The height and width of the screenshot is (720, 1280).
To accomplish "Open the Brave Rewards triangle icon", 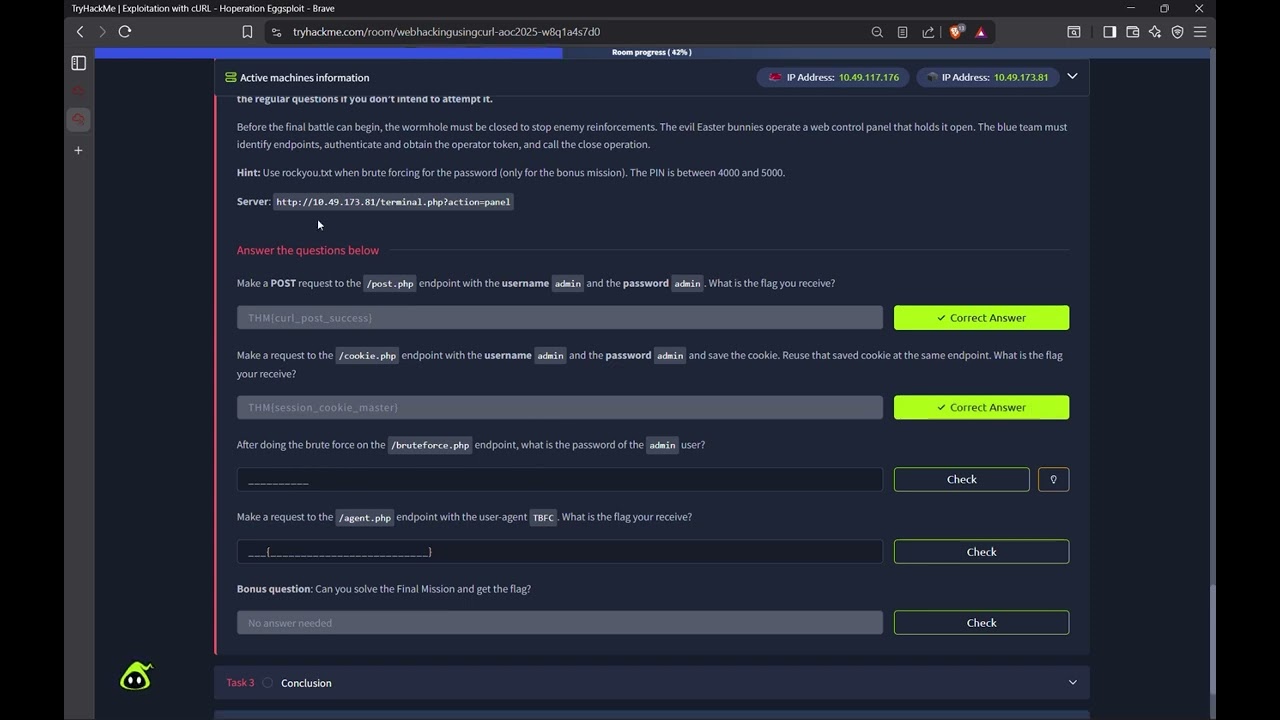I will click(981, 32).
